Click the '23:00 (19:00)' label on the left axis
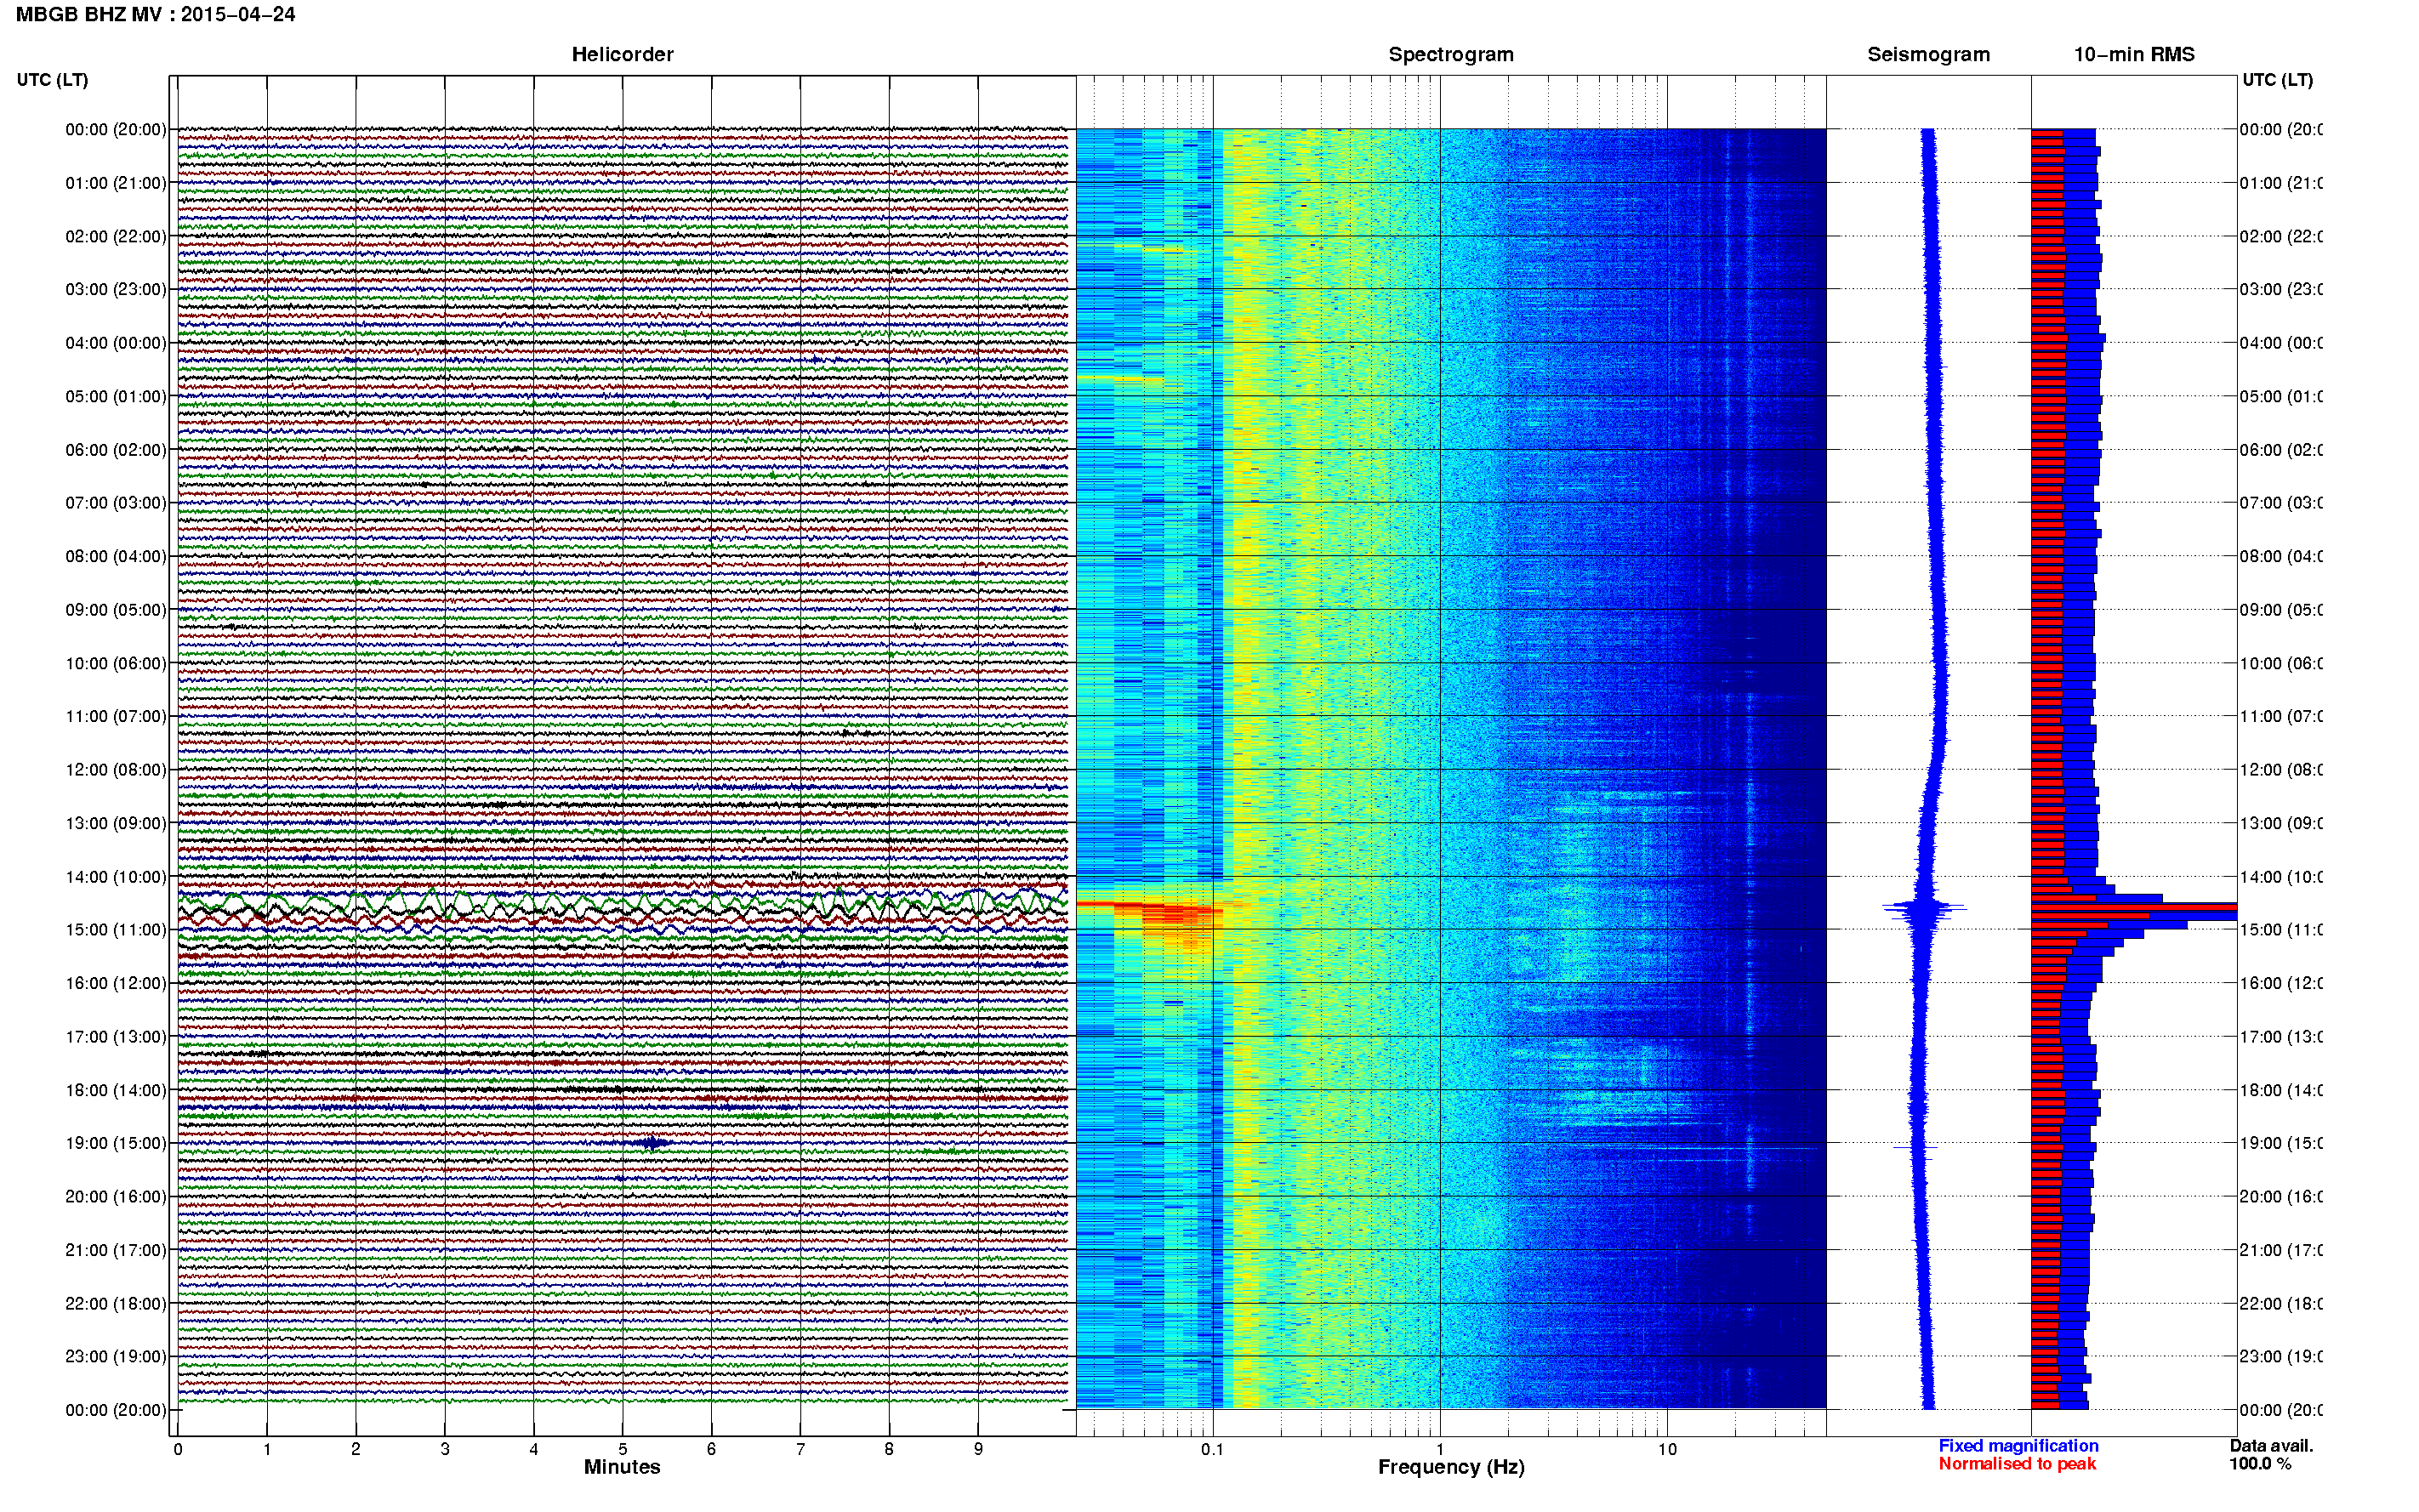 tap(116, 1357)
